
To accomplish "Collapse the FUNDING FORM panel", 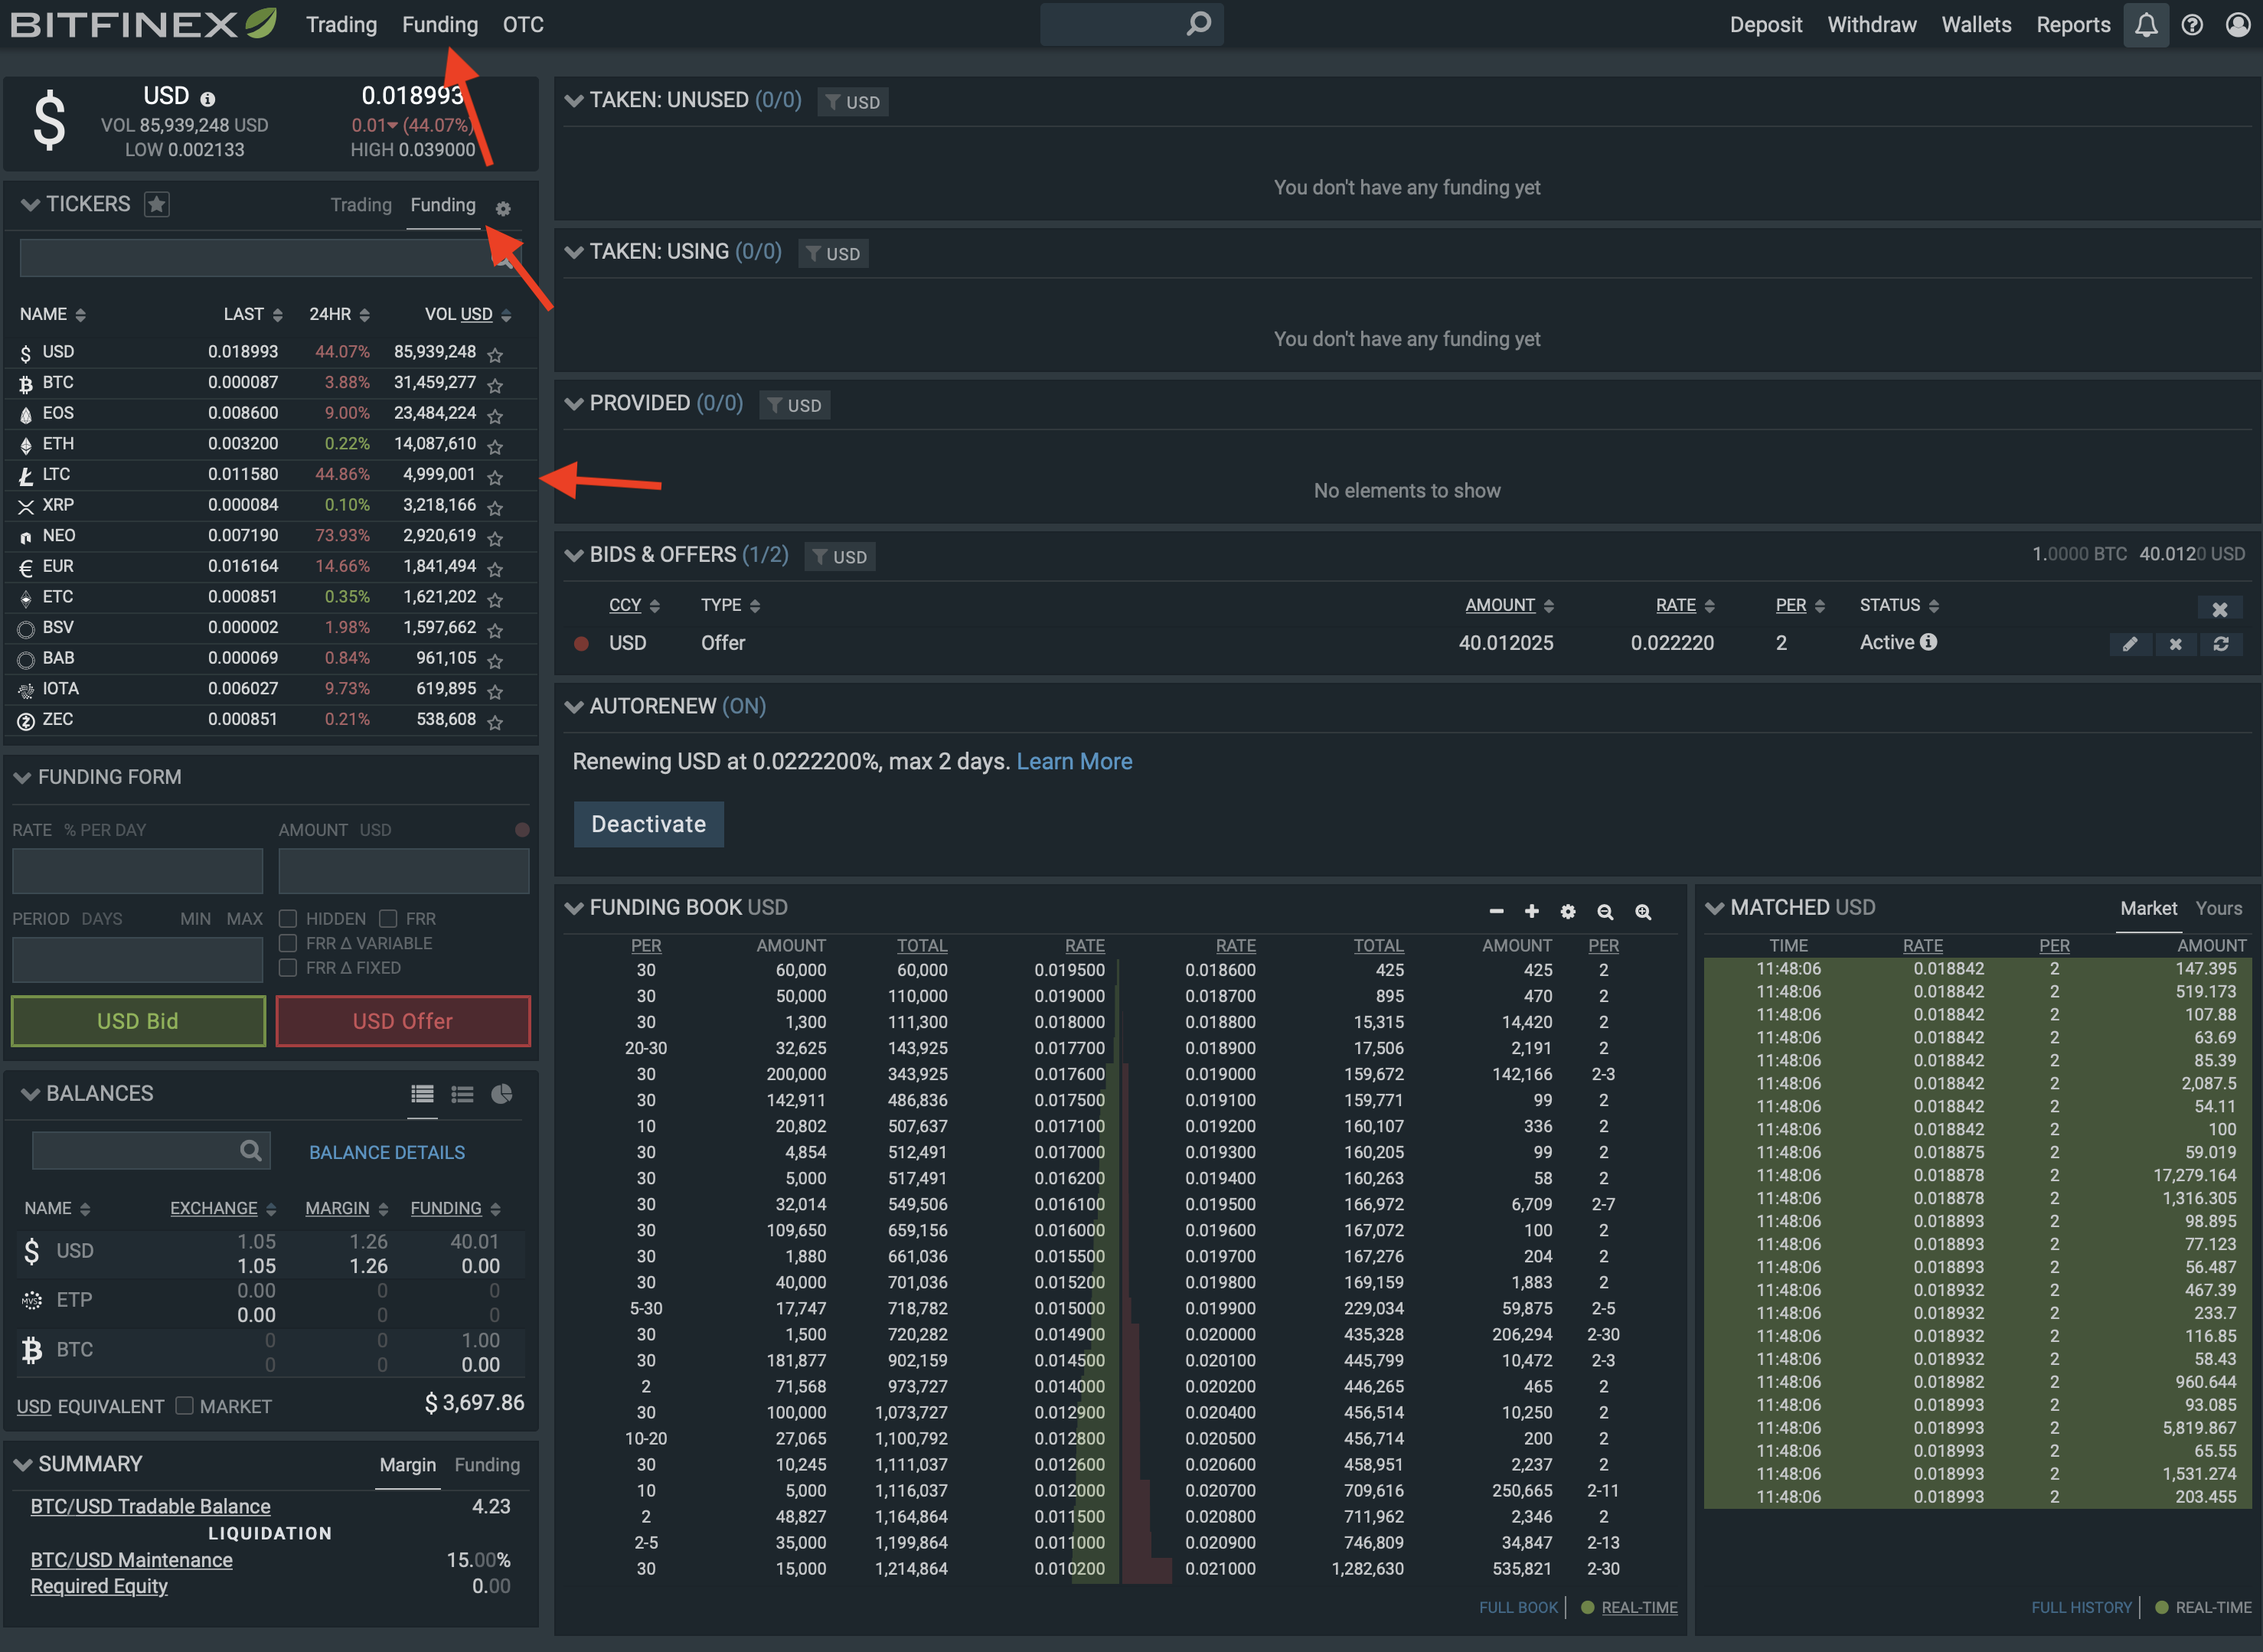I will (x=22, y=777).
